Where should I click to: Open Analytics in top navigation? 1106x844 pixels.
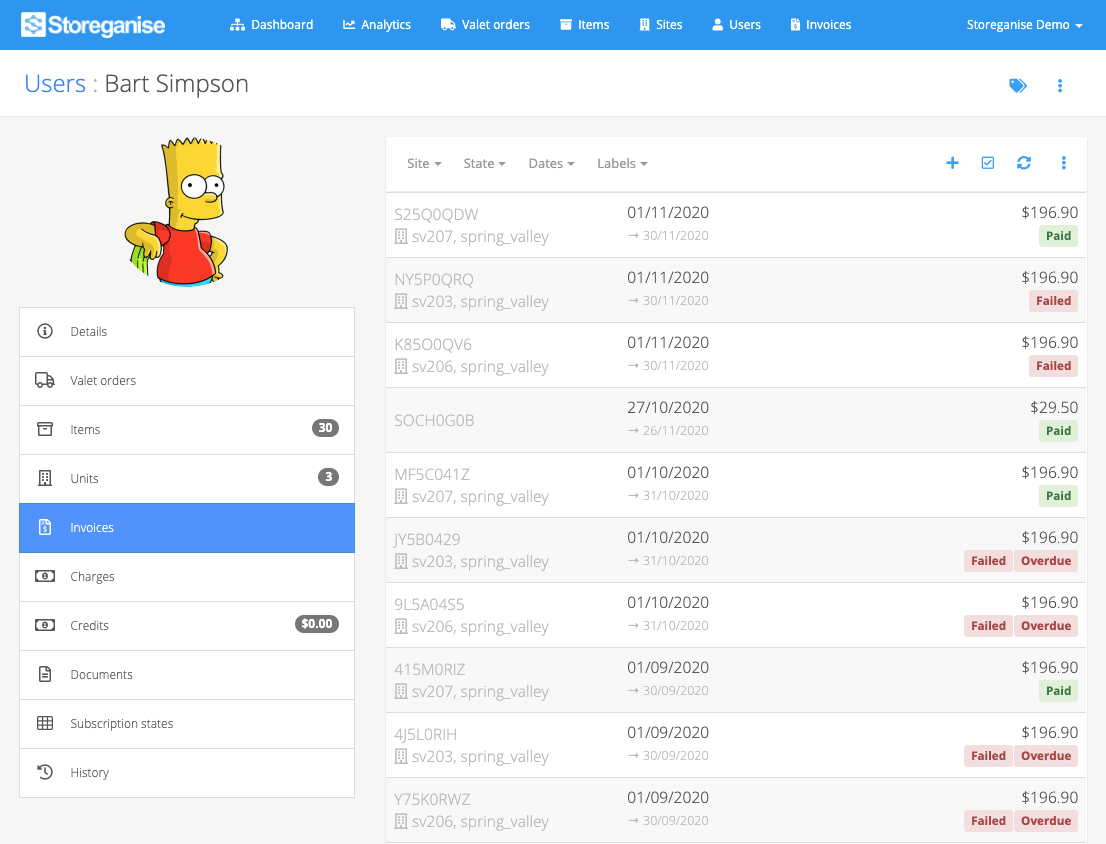click(377, 25)
